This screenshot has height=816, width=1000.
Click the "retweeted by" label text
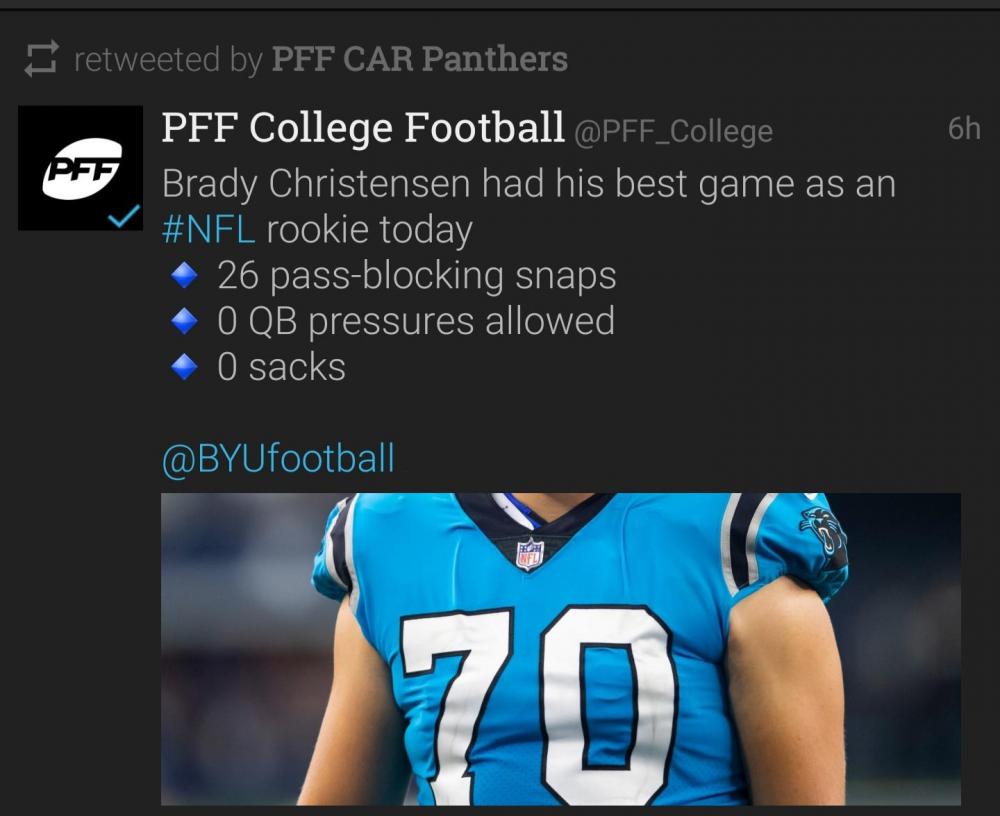168,60
